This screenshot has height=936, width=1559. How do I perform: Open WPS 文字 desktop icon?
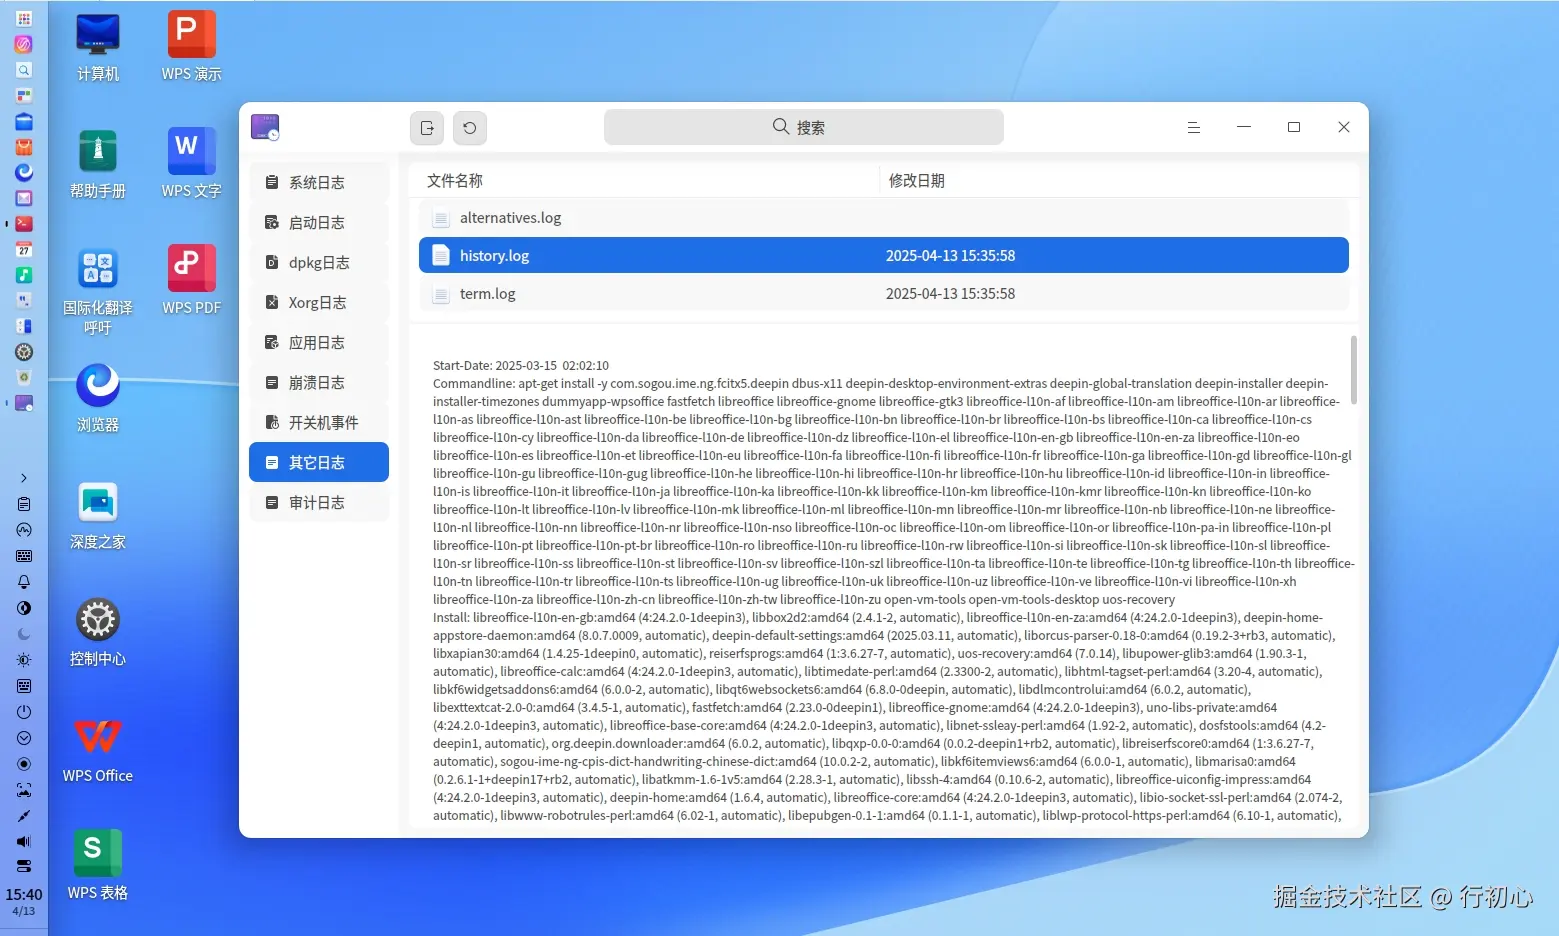coord(192,165)
